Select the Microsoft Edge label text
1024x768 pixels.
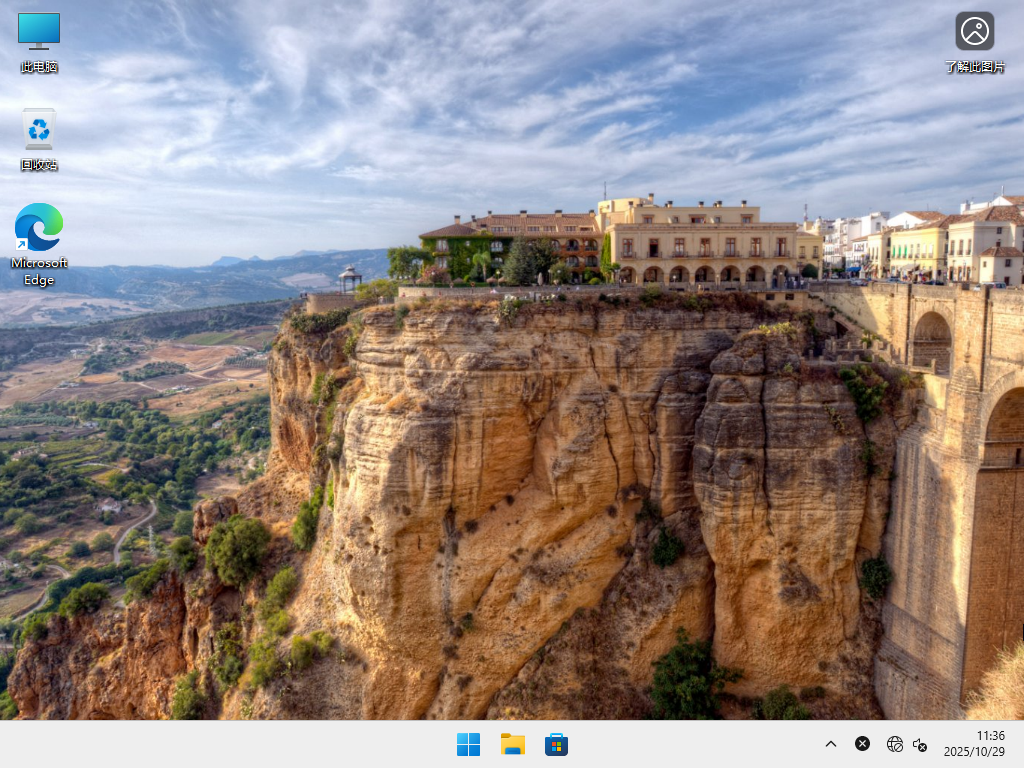(x=38, y=271)
